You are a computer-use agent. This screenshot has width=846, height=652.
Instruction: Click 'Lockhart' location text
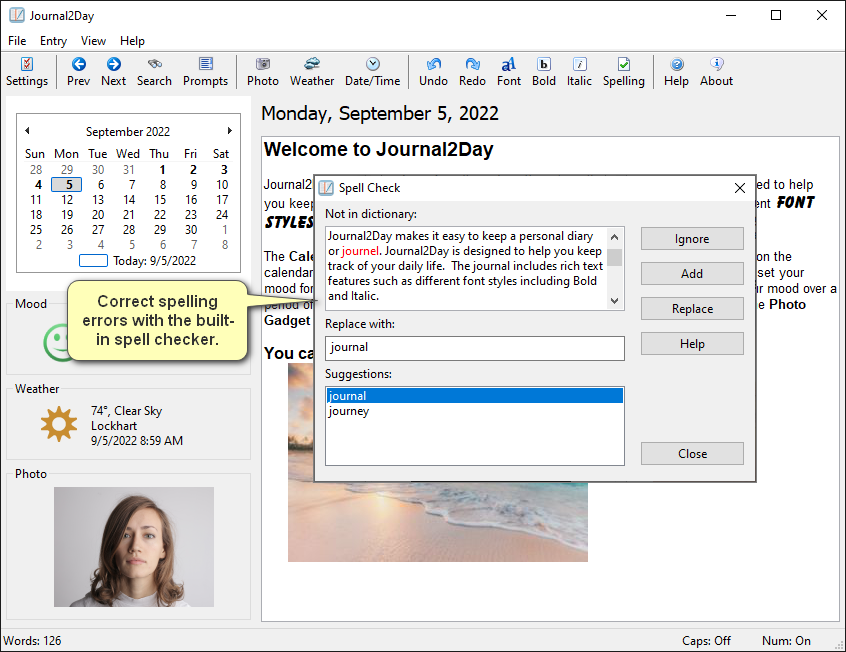pos(114,426)
